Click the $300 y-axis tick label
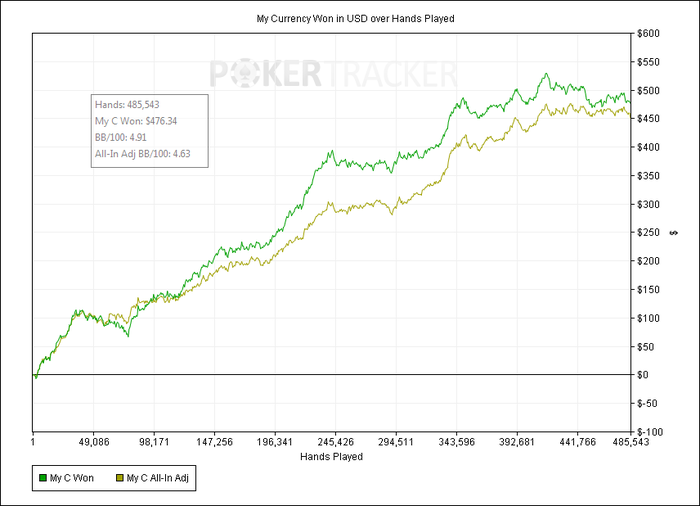The width and height of the screenshot is (700, 506). tap(648, 205)
